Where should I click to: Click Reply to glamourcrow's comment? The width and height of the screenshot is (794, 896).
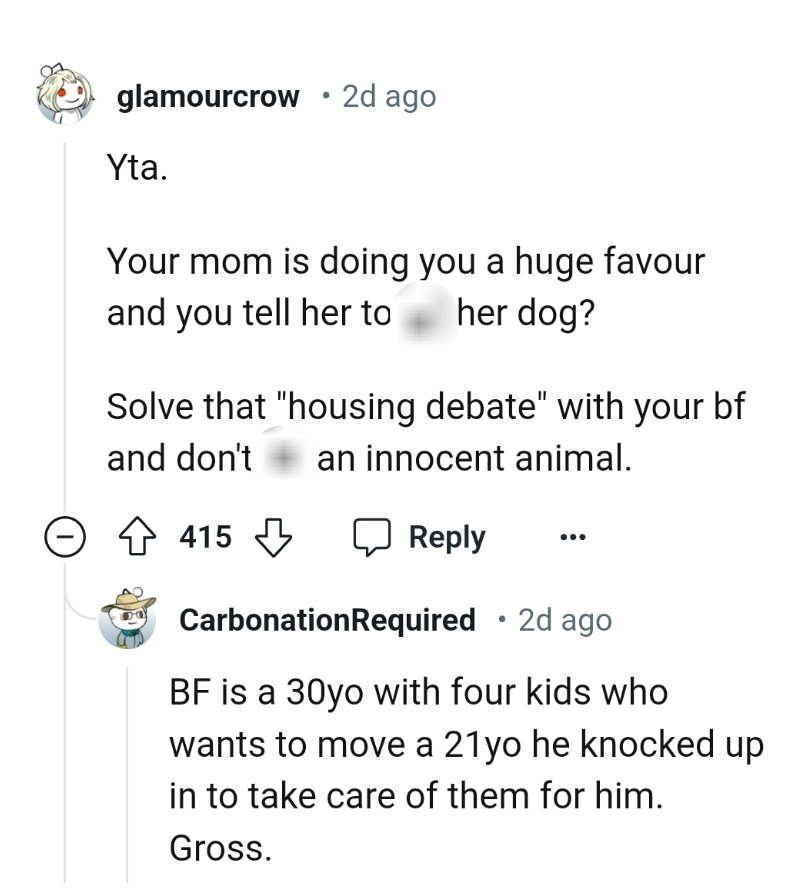click(x=446, y=536)
